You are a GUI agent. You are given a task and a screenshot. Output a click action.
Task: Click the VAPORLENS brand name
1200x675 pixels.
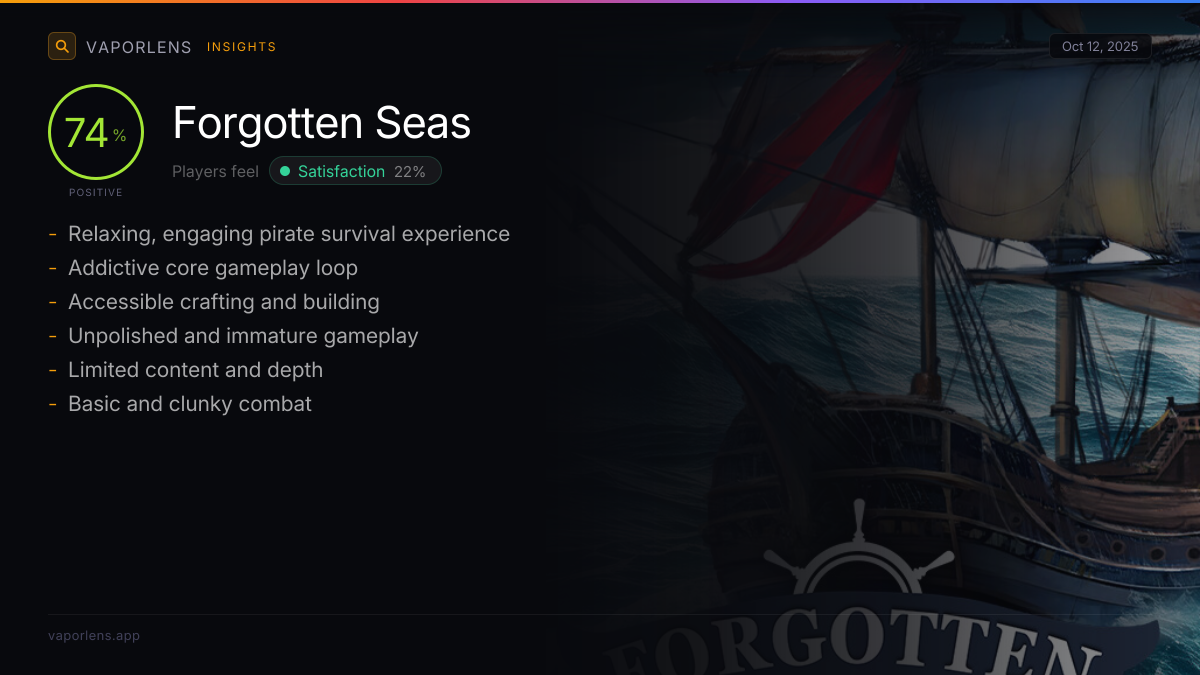point(139,47)
